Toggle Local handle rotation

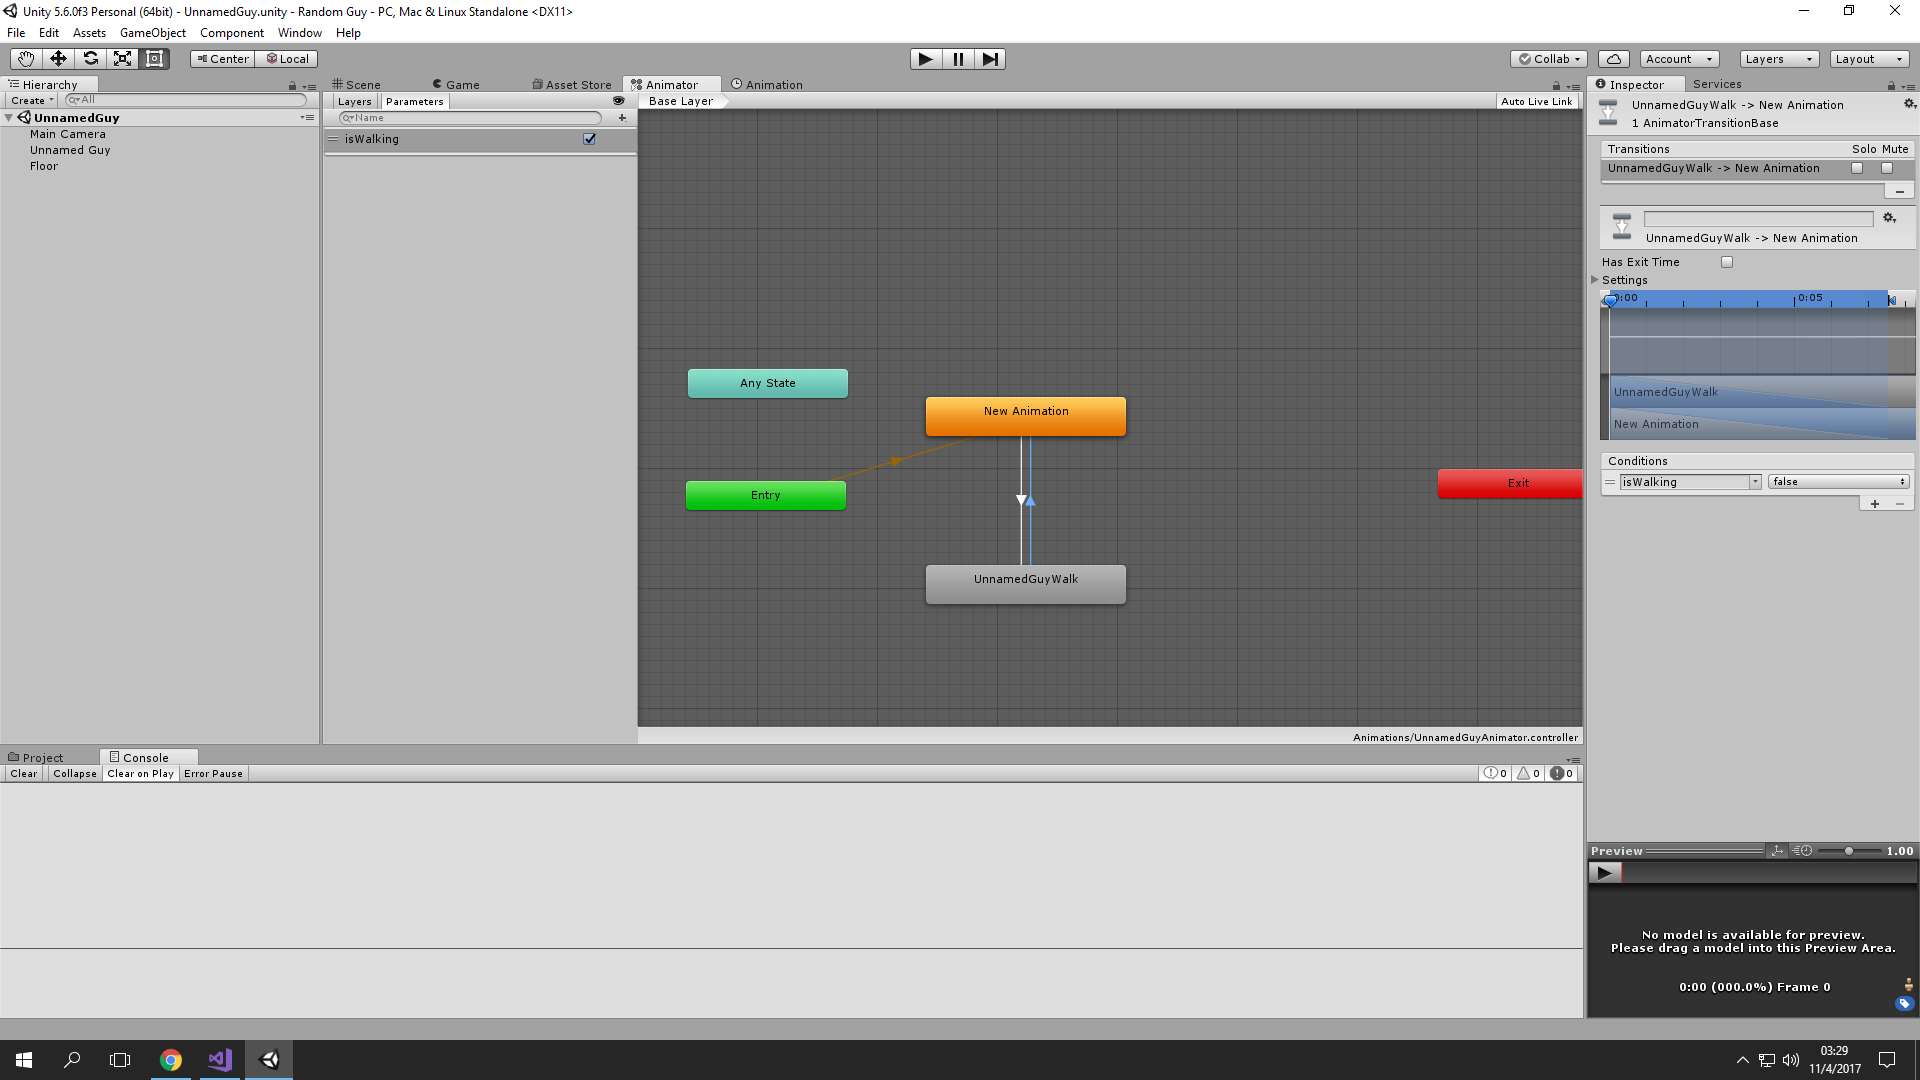coord(287,59)
